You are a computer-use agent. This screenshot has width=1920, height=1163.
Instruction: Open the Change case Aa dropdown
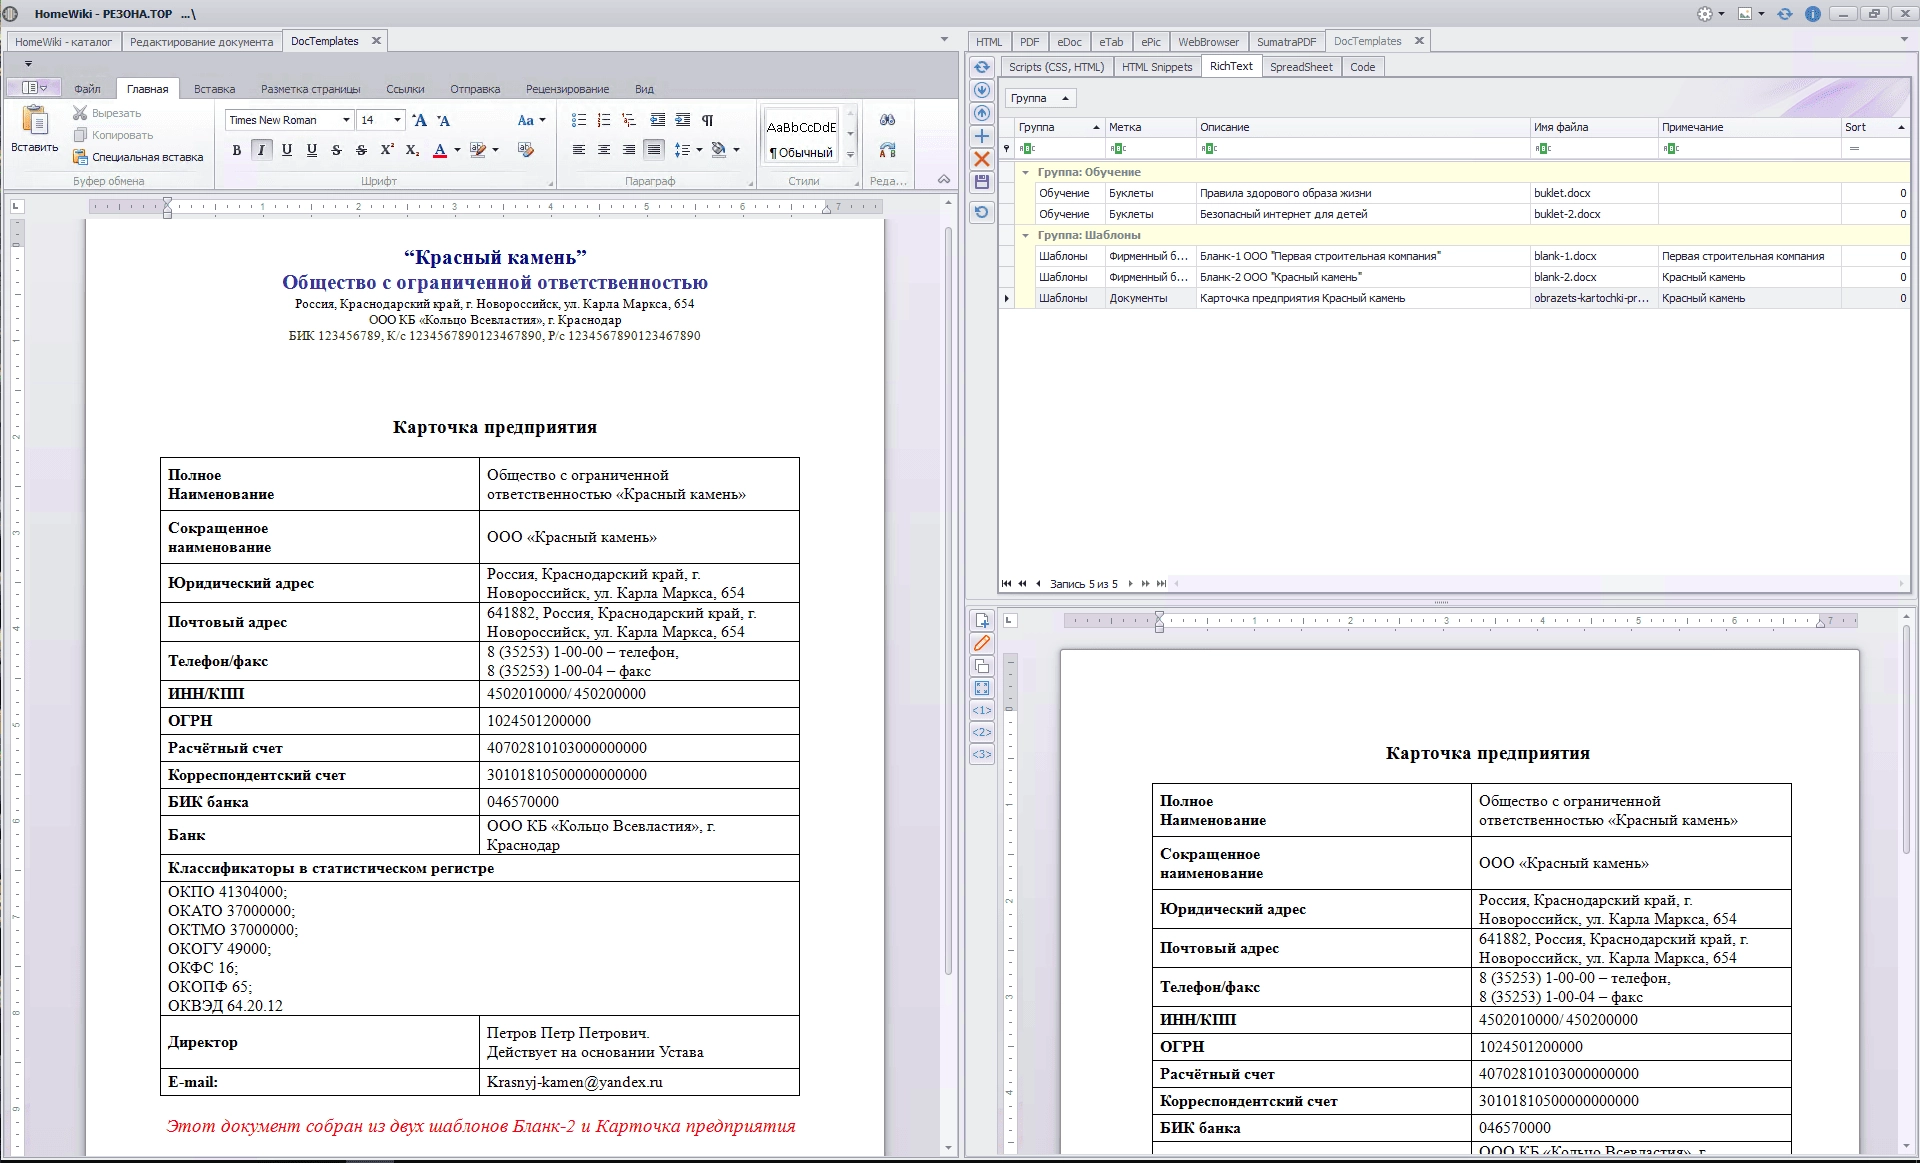click(531, 120)
